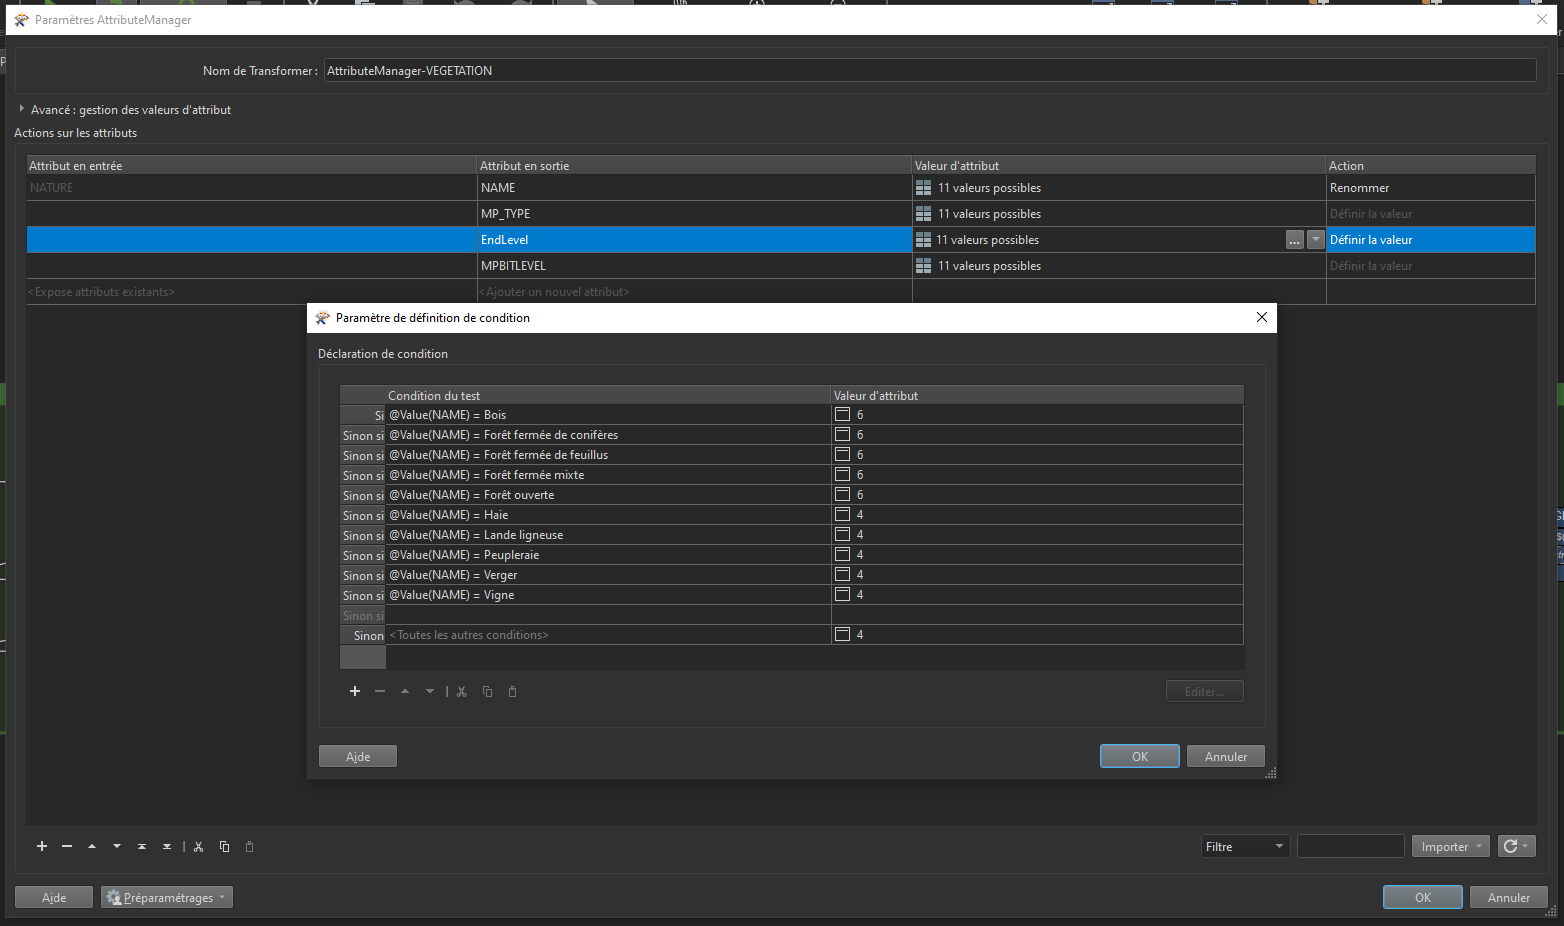Select the condition Forêt fermée de feuillus
Viewport: 1564px width, 926px height.
pyautogui.click(x=608, y=454)
